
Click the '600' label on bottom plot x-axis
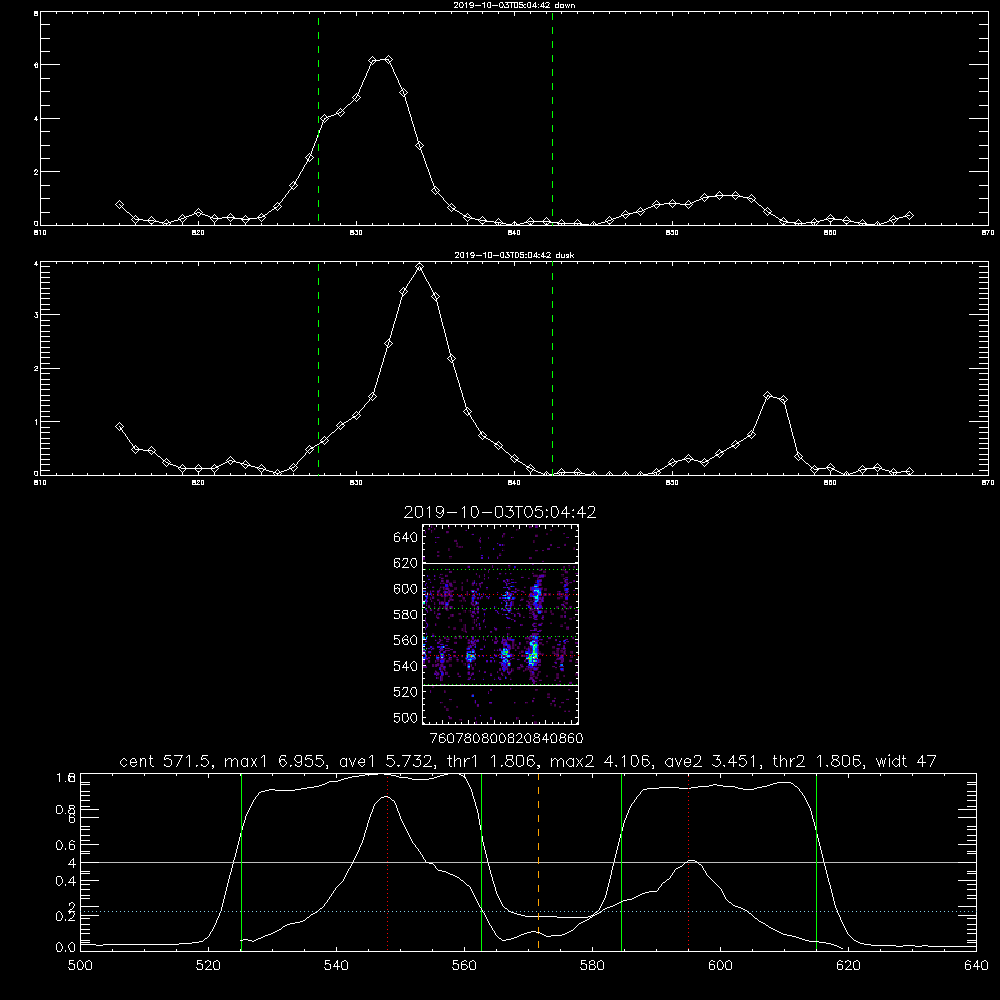(x=721, y=966)
